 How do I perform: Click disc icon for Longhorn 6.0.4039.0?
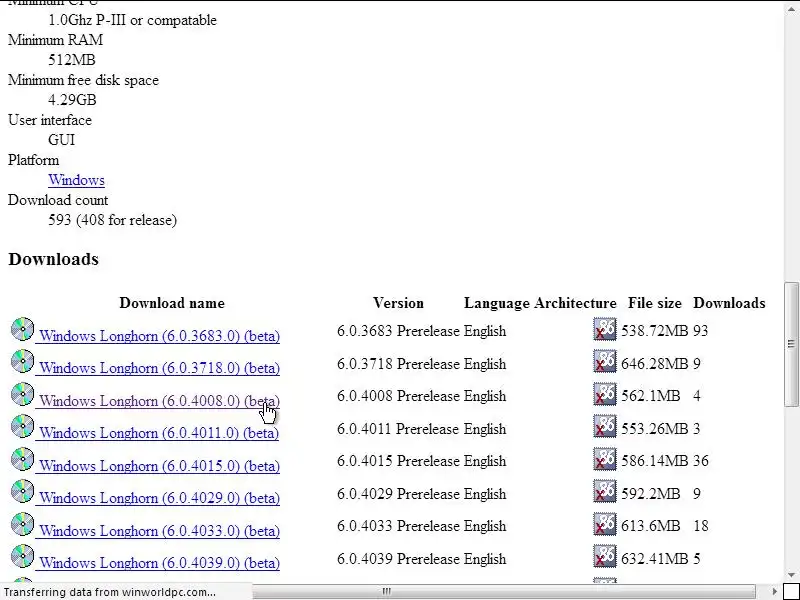(x=22, y=556)
